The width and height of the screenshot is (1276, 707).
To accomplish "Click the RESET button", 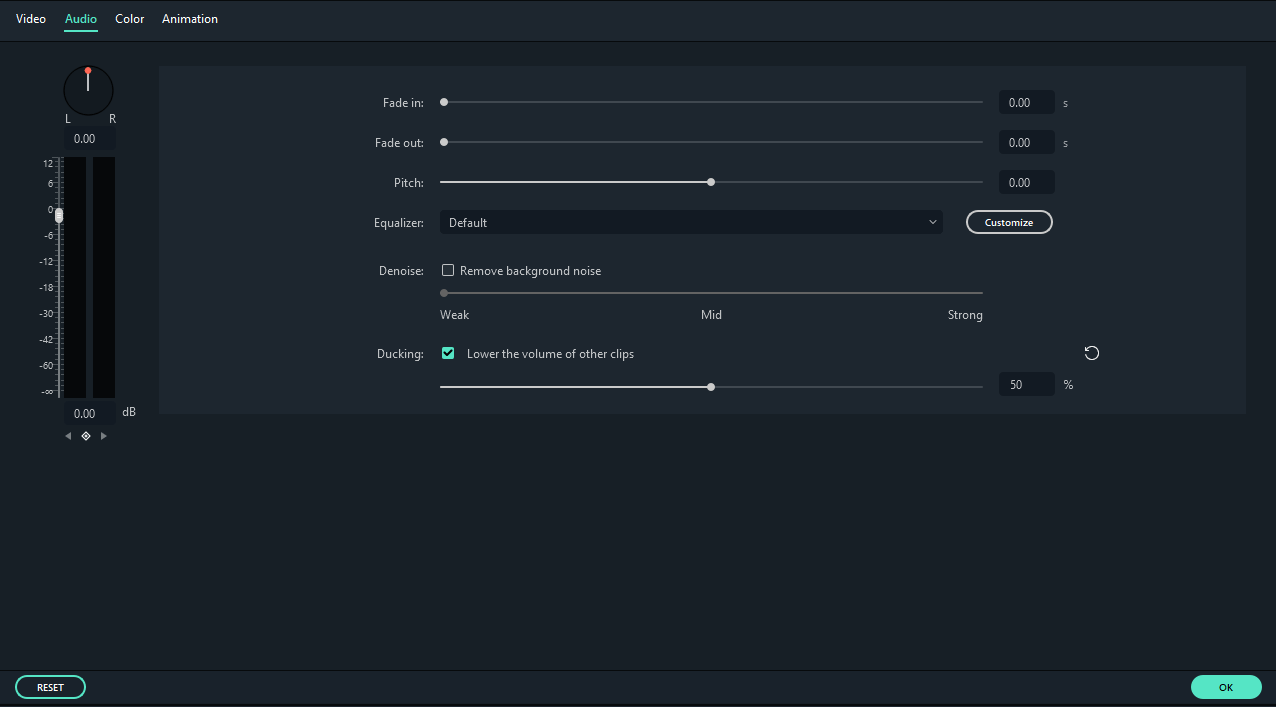I will tap(50, 687).
